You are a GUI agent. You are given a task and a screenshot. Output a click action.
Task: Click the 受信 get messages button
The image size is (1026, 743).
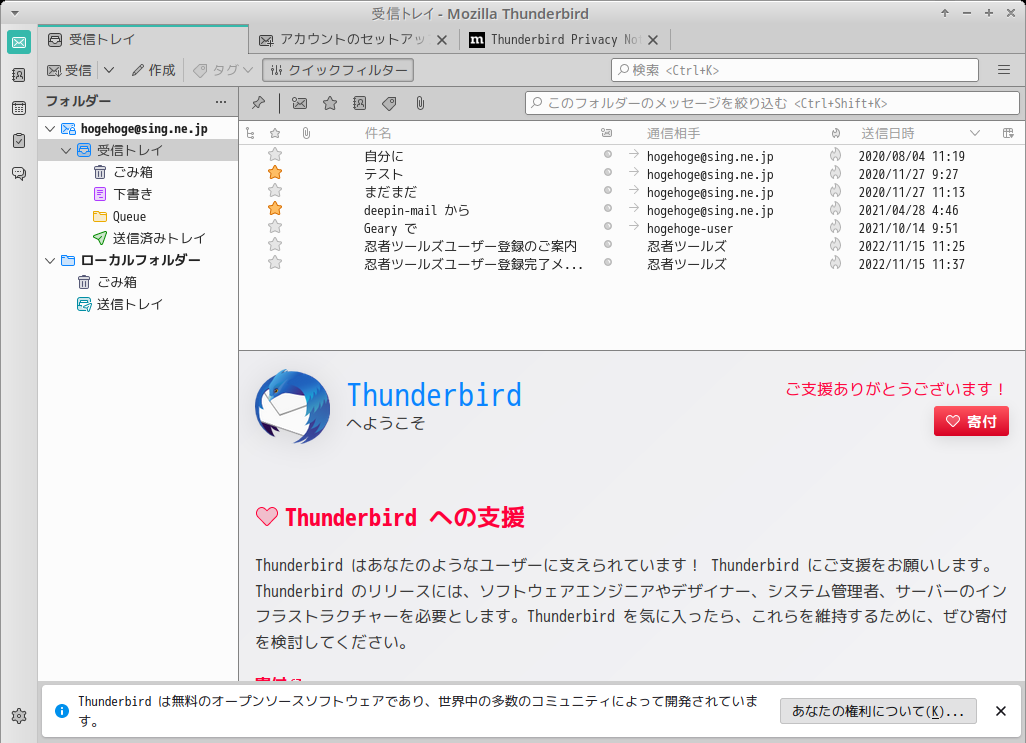click(69, 70)
